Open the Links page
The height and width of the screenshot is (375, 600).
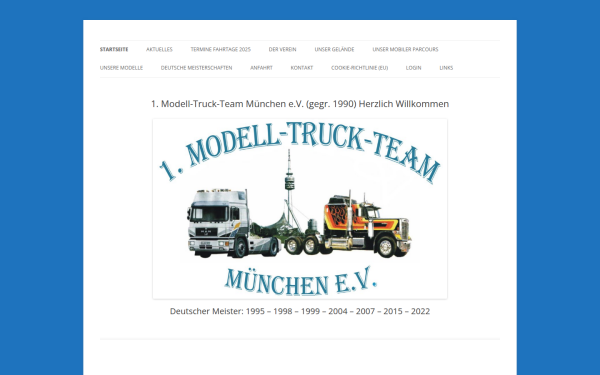(x=446, y=68)
